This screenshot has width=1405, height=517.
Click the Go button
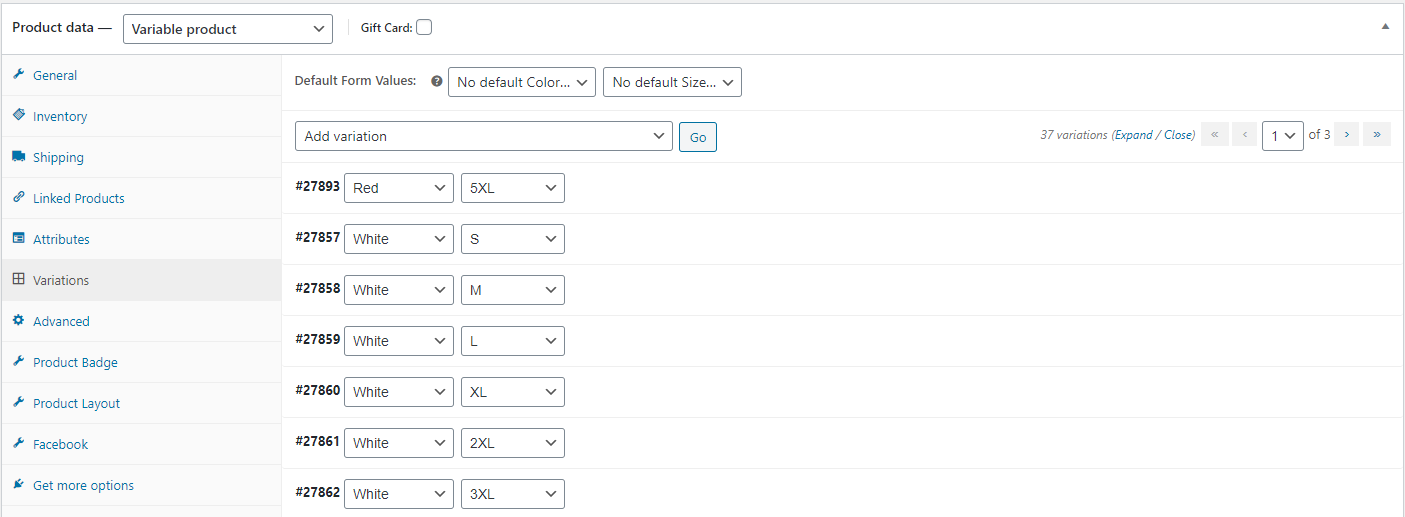point(698,137)
